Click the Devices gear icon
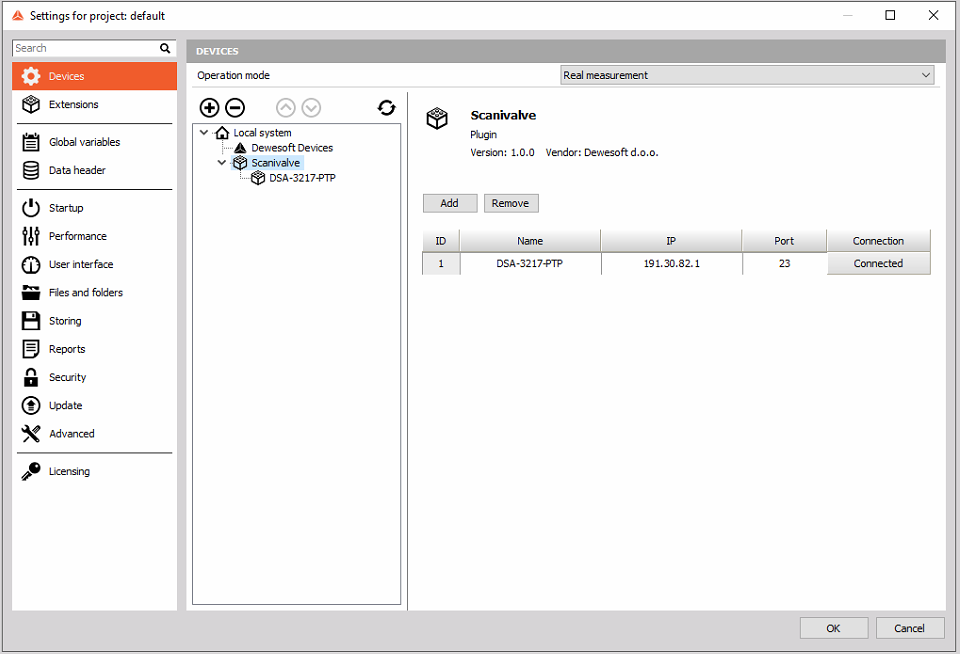960x654 pixels. [31, 76]
